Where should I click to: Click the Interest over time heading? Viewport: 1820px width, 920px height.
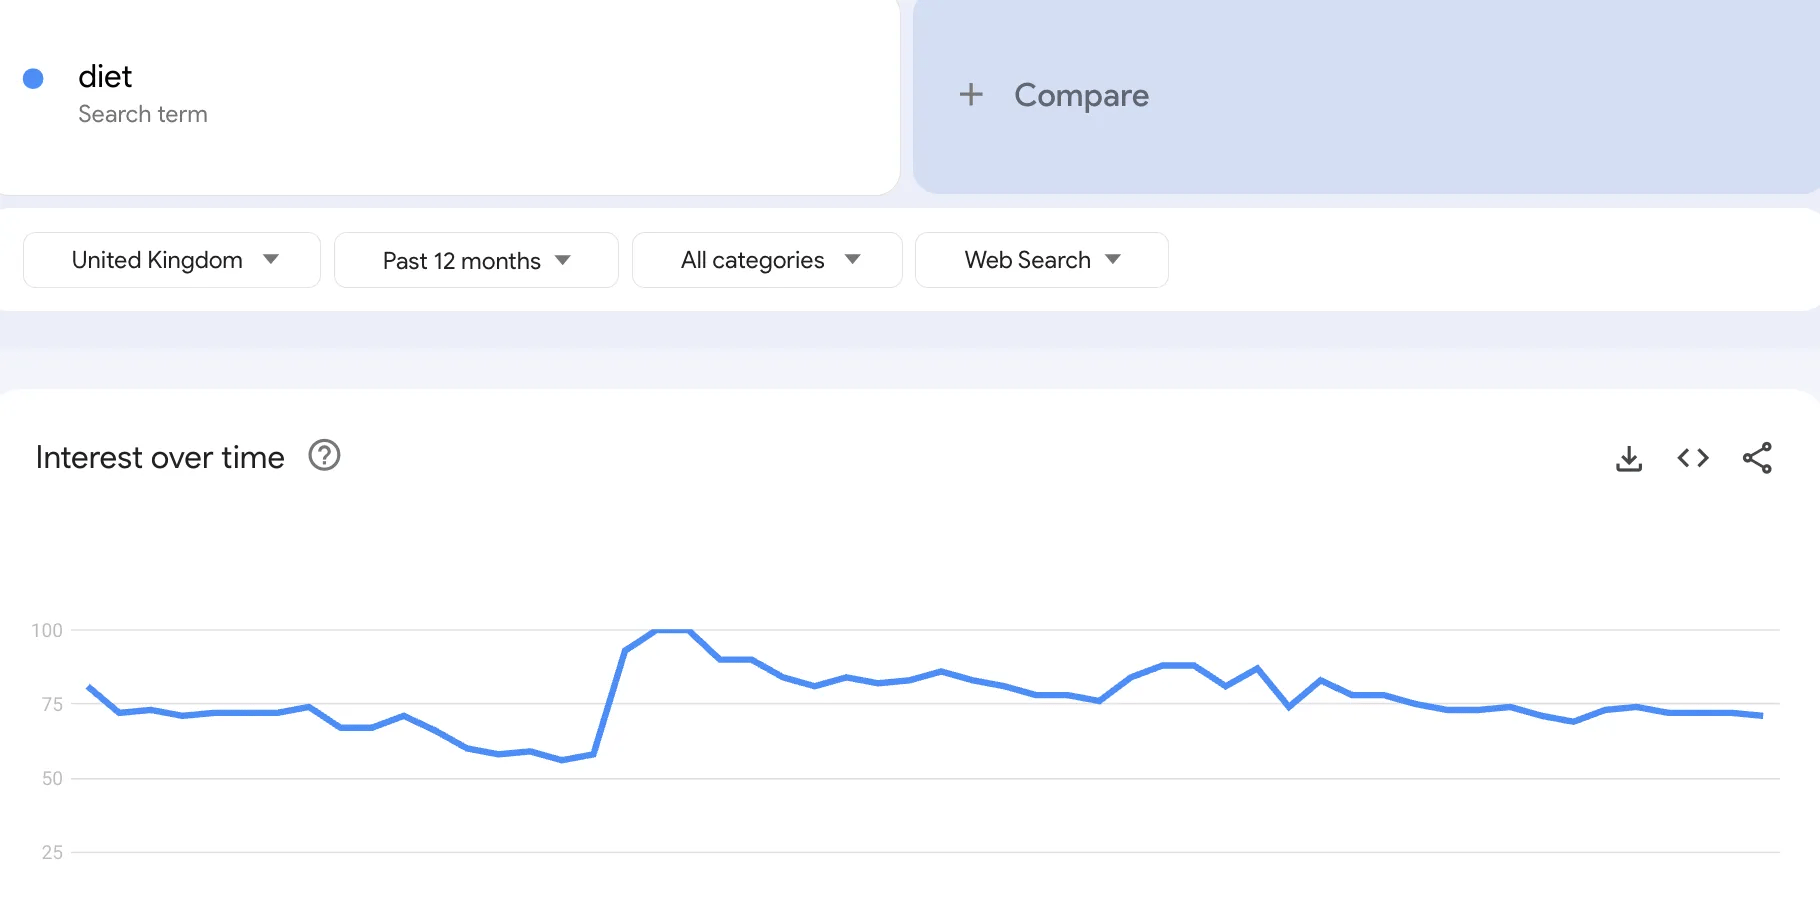(160, 457)
